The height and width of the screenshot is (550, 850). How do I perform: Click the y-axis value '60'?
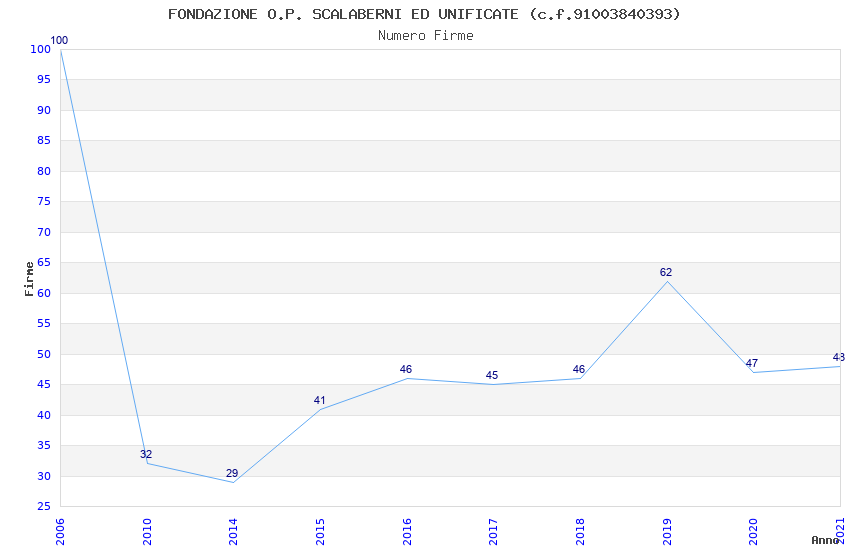pos(44,293)
